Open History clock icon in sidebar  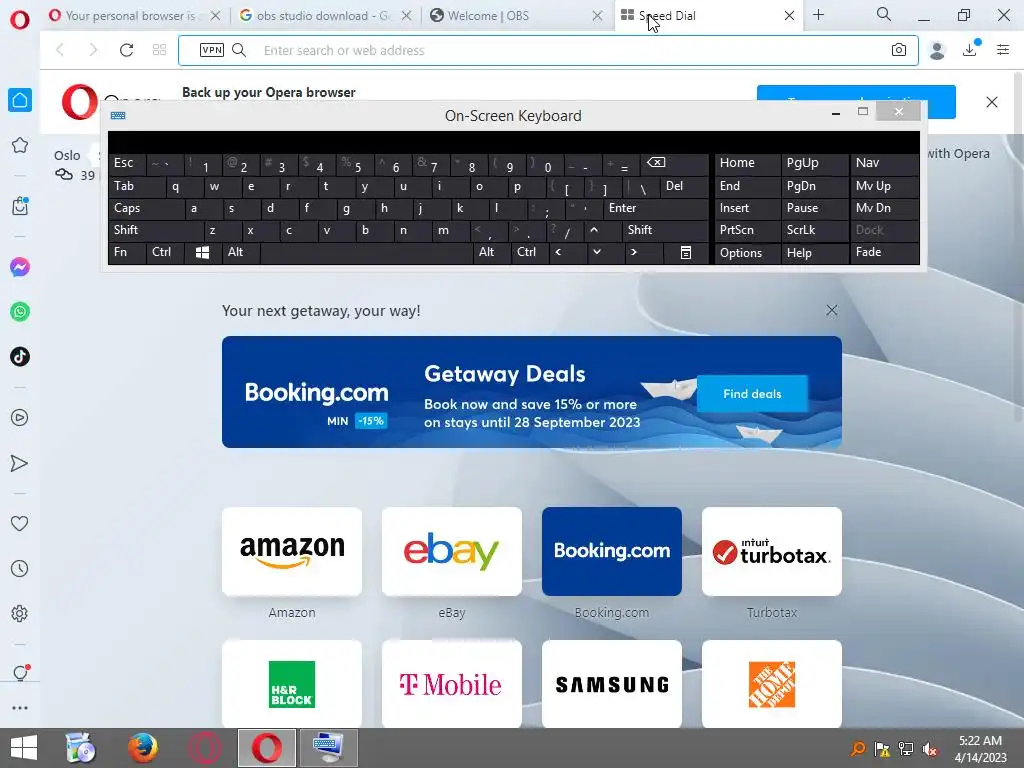(20, 569)
